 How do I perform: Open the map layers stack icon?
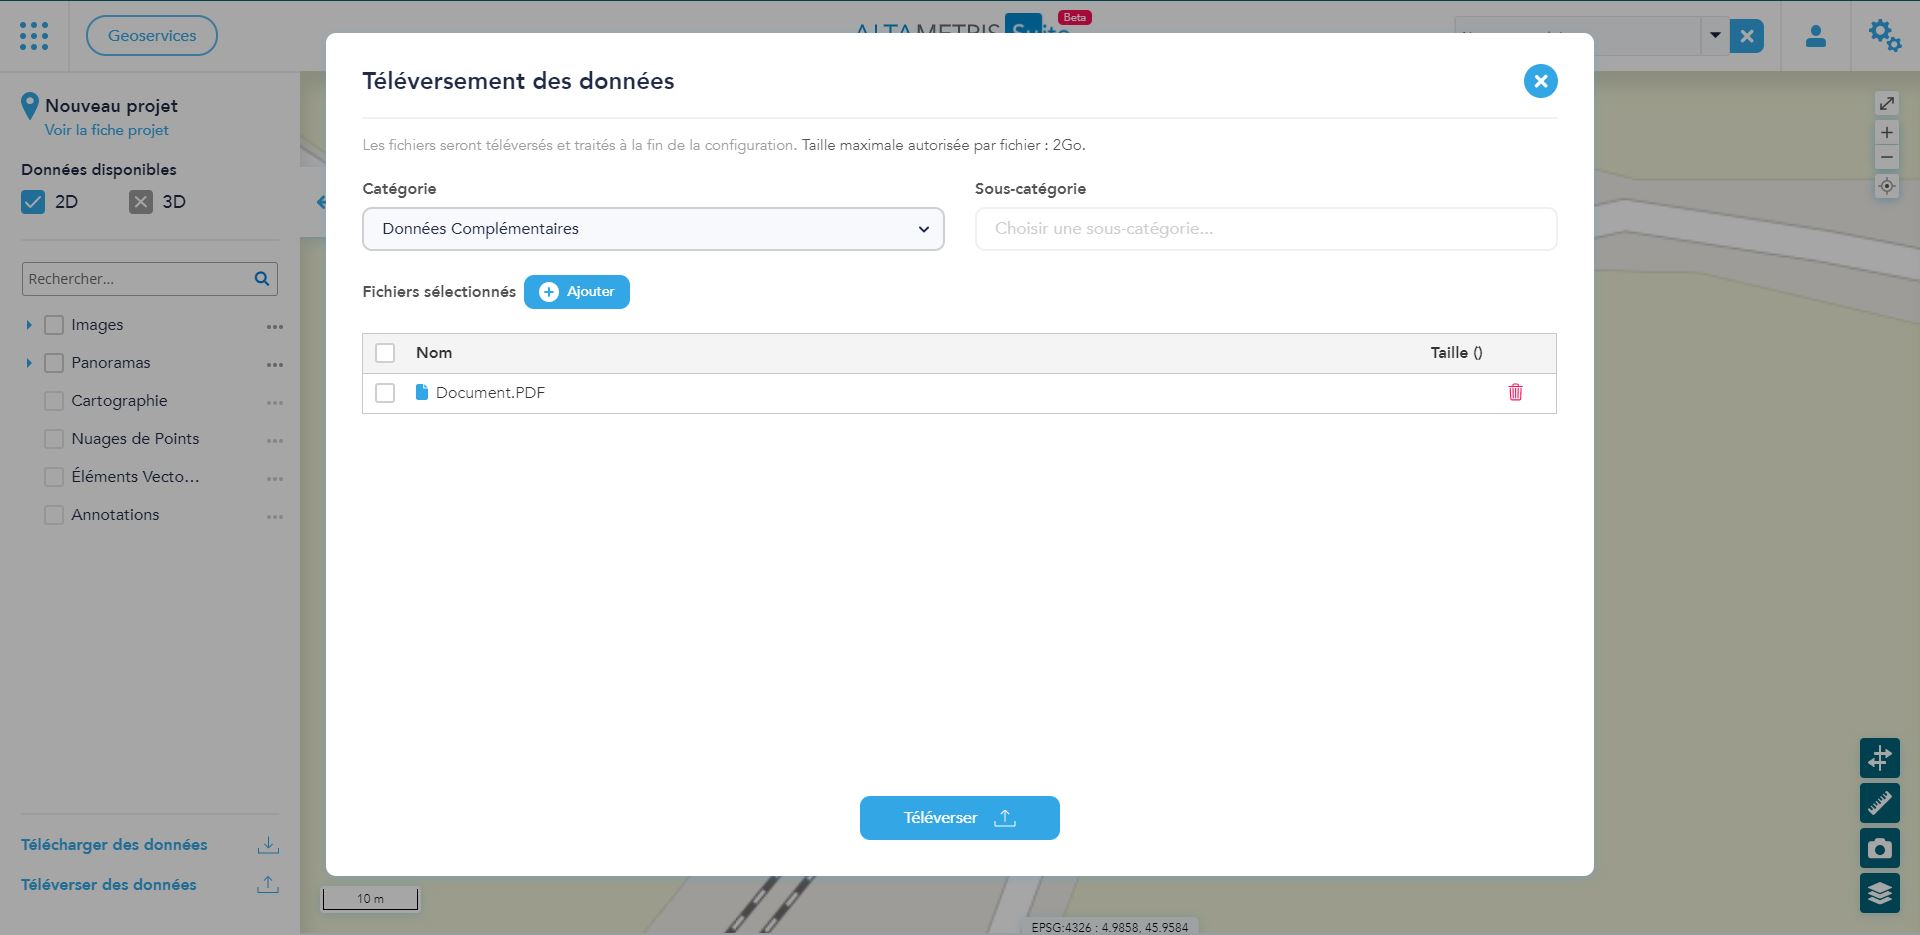pos(1880,893)
